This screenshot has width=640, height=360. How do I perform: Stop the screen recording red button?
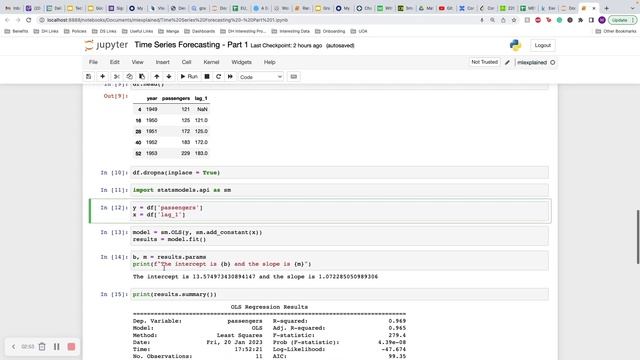tap(71, 347)
